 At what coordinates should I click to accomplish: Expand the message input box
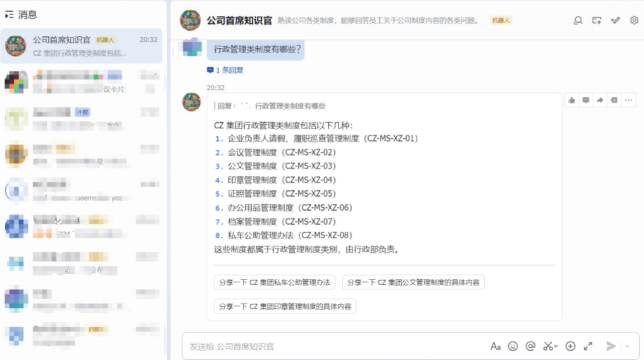click(x=588, y=346)
